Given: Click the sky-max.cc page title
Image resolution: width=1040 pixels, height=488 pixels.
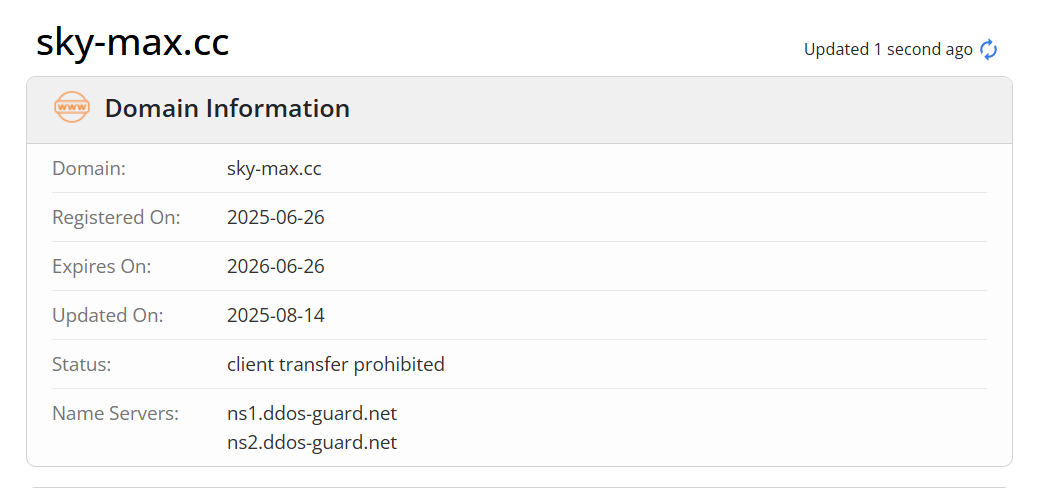Looking at the screenshot, I should [x=133, y=43].
